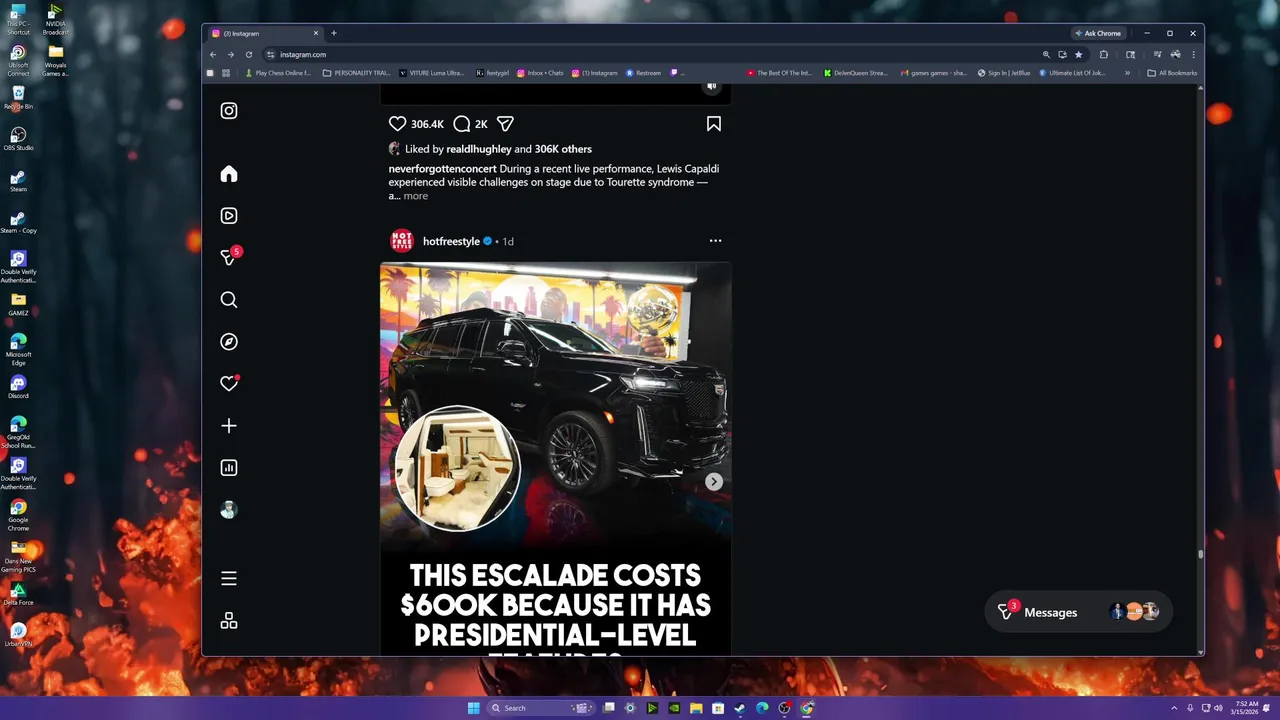Go to next Escalade carousel slide
Image resolution: width=1280 pixels, height=720 pixels.
tap(714, 482)
